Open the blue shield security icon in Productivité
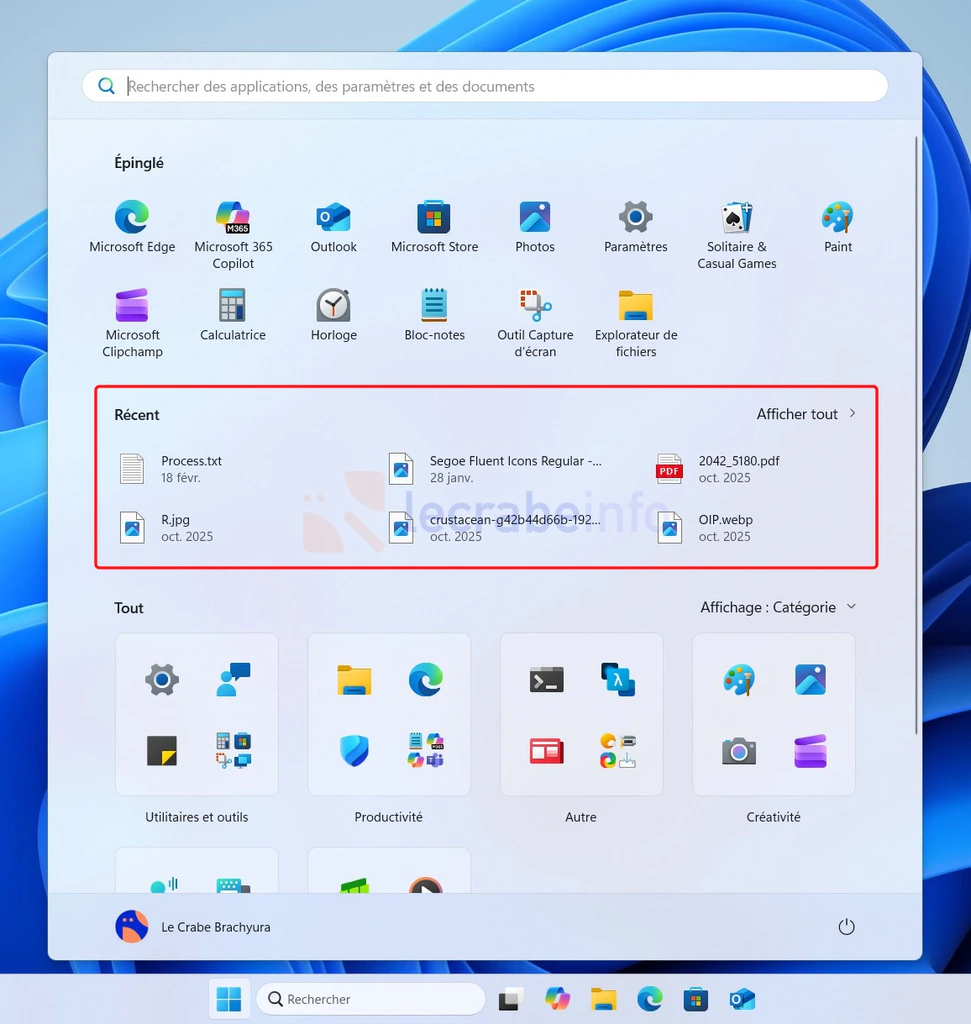Image resolution: width=971 pixels, height=1024 pixels. 355,750
